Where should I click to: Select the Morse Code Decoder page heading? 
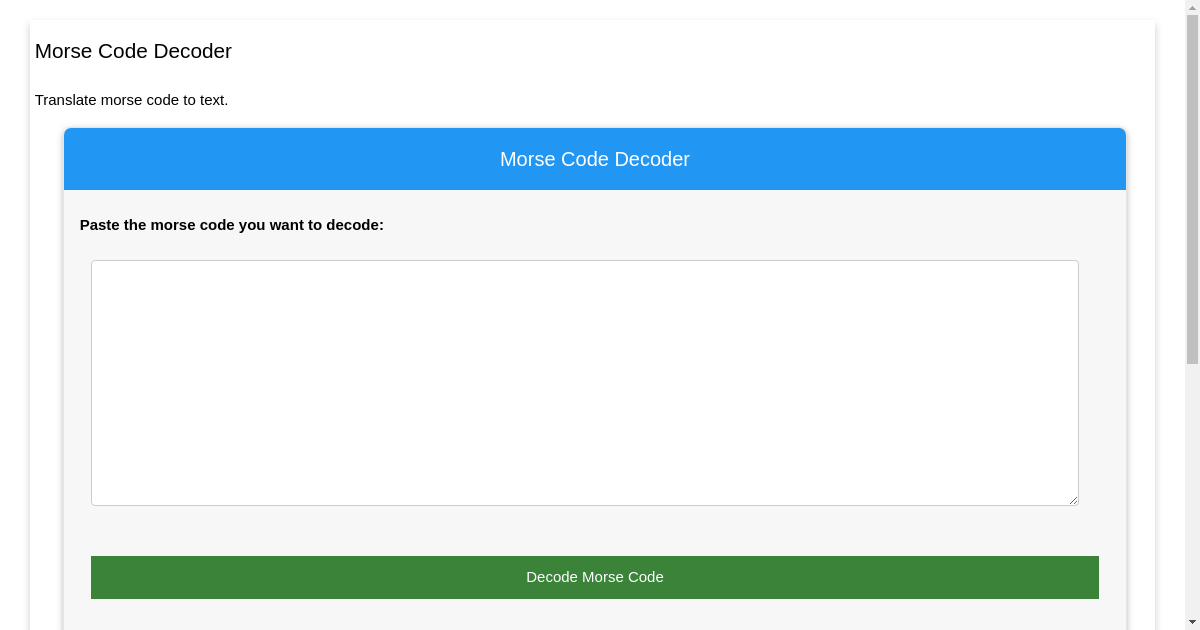pyautogui.click(x=133, y=51)
